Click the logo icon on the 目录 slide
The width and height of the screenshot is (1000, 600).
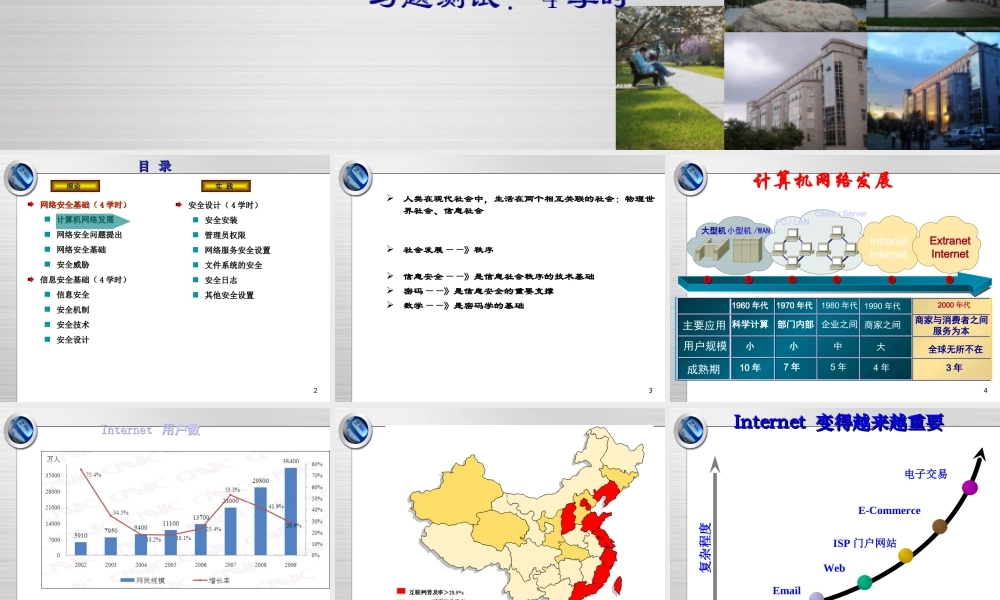tap(20, 178)
